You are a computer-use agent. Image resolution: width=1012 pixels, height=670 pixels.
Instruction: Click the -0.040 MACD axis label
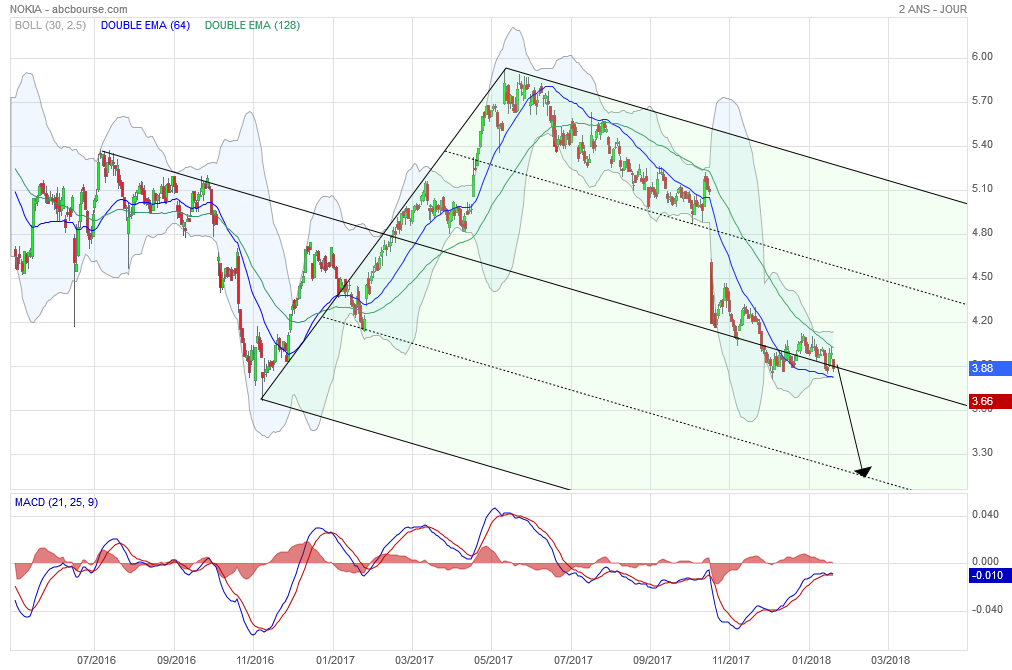(x=986, y=609)
